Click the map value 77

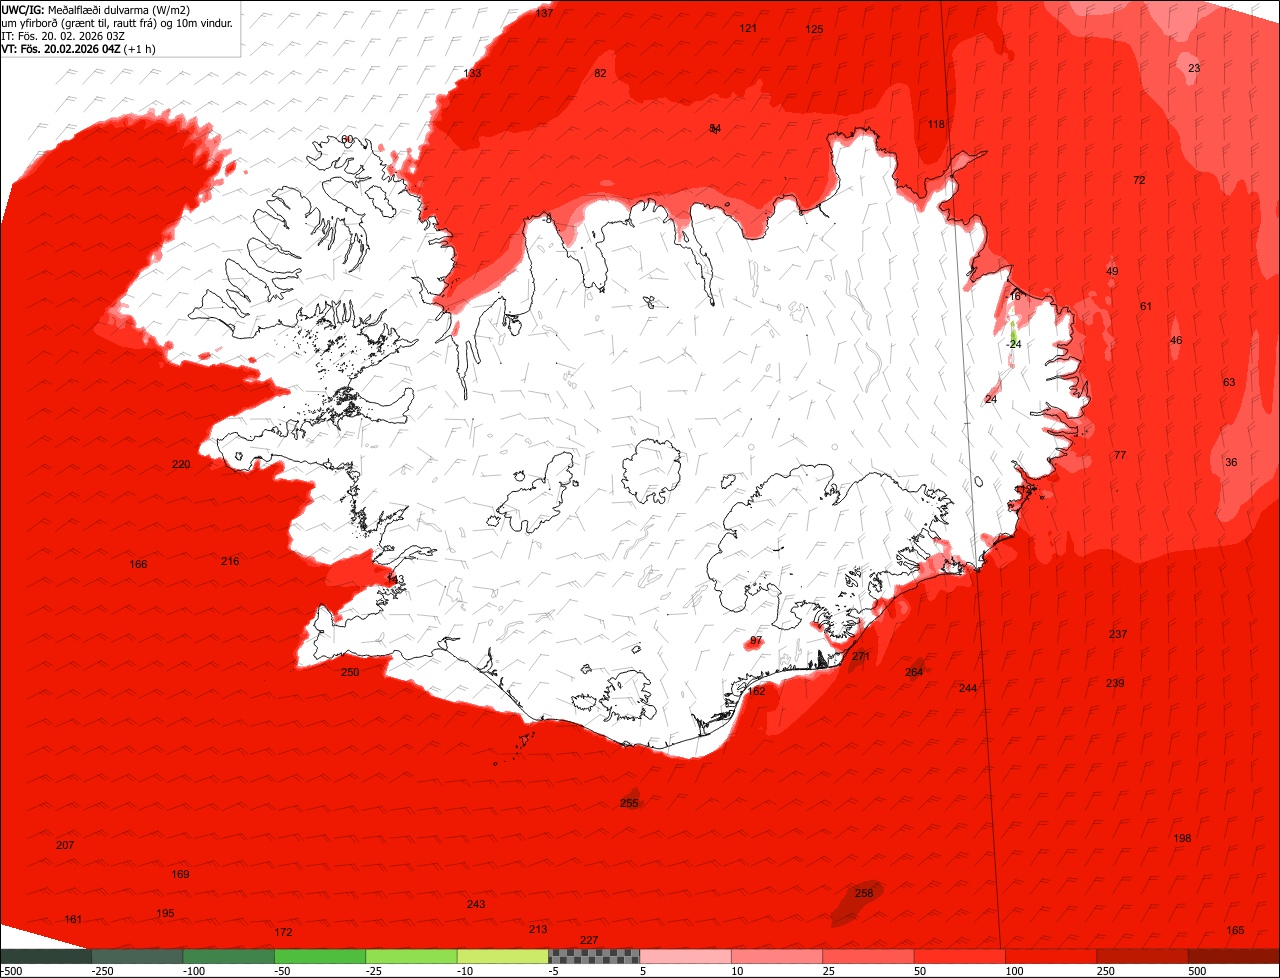click(x=1120, y=455)
